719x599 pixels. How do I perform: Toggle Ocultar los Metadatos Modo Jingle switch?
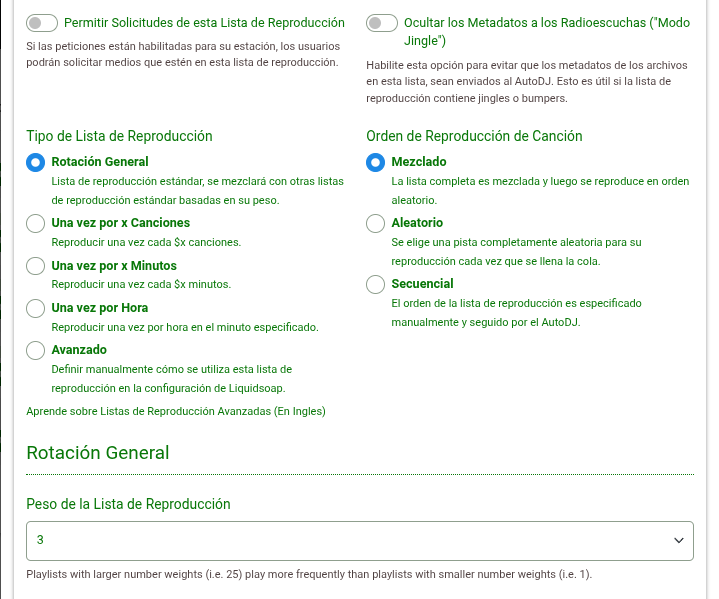pos(381,22)
